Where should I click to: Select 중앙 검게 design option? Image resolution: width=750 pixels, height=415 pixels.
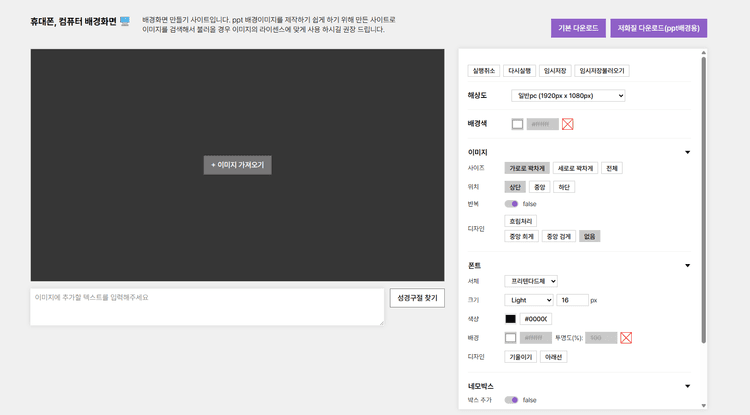(x=559, y=237)
